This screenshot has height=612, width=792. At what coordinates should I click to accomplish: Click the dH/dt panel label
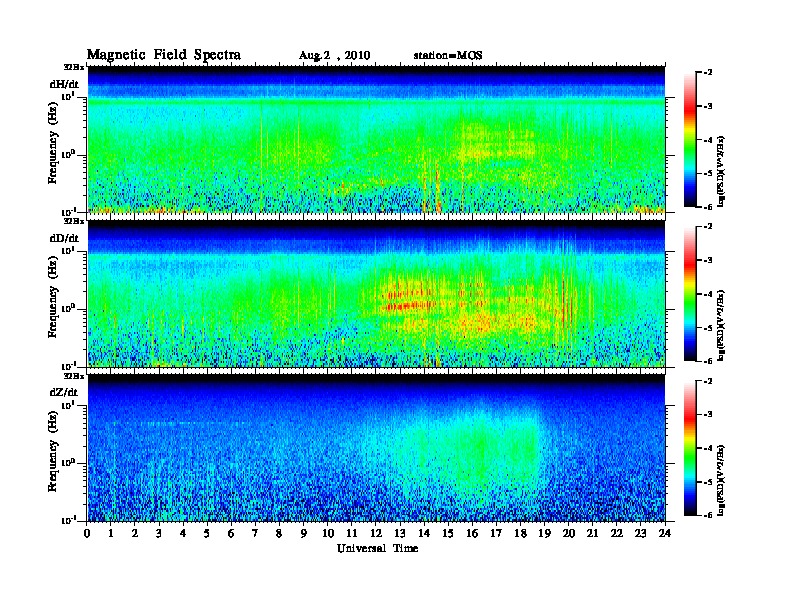[64, 84]
